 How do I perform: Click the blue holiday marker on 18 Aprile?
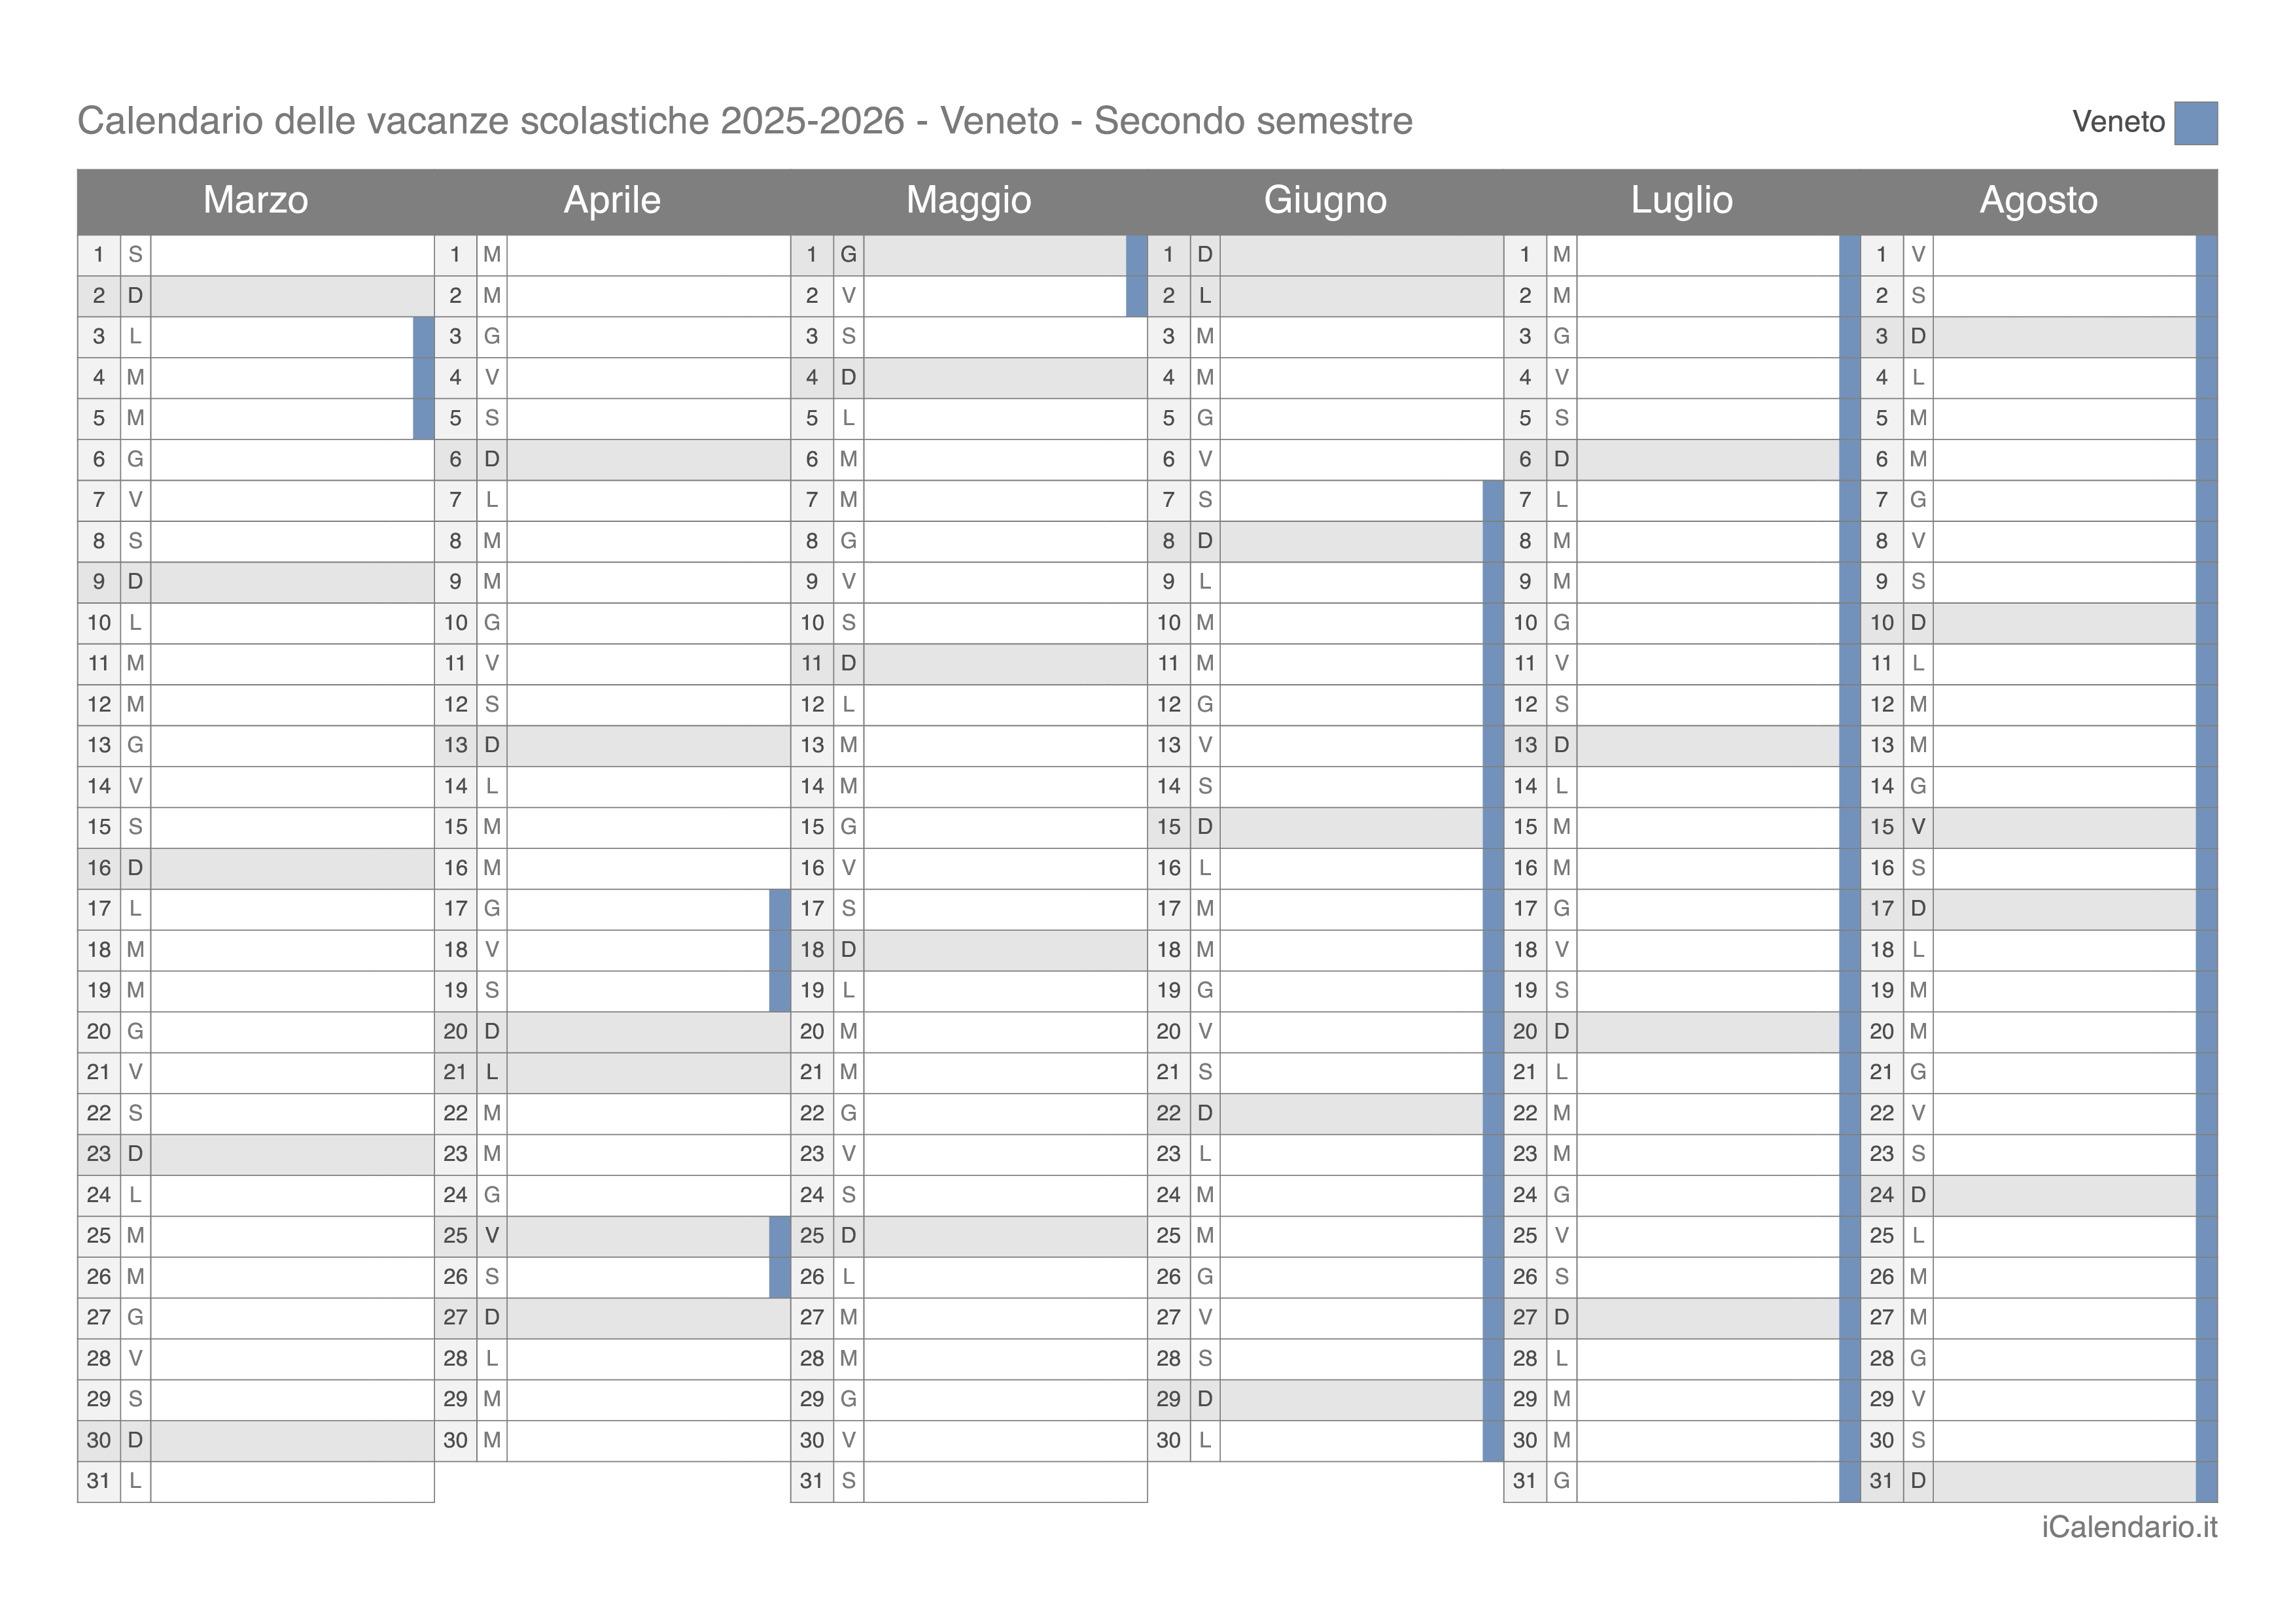pyautogui.click(x=779, y=950)
